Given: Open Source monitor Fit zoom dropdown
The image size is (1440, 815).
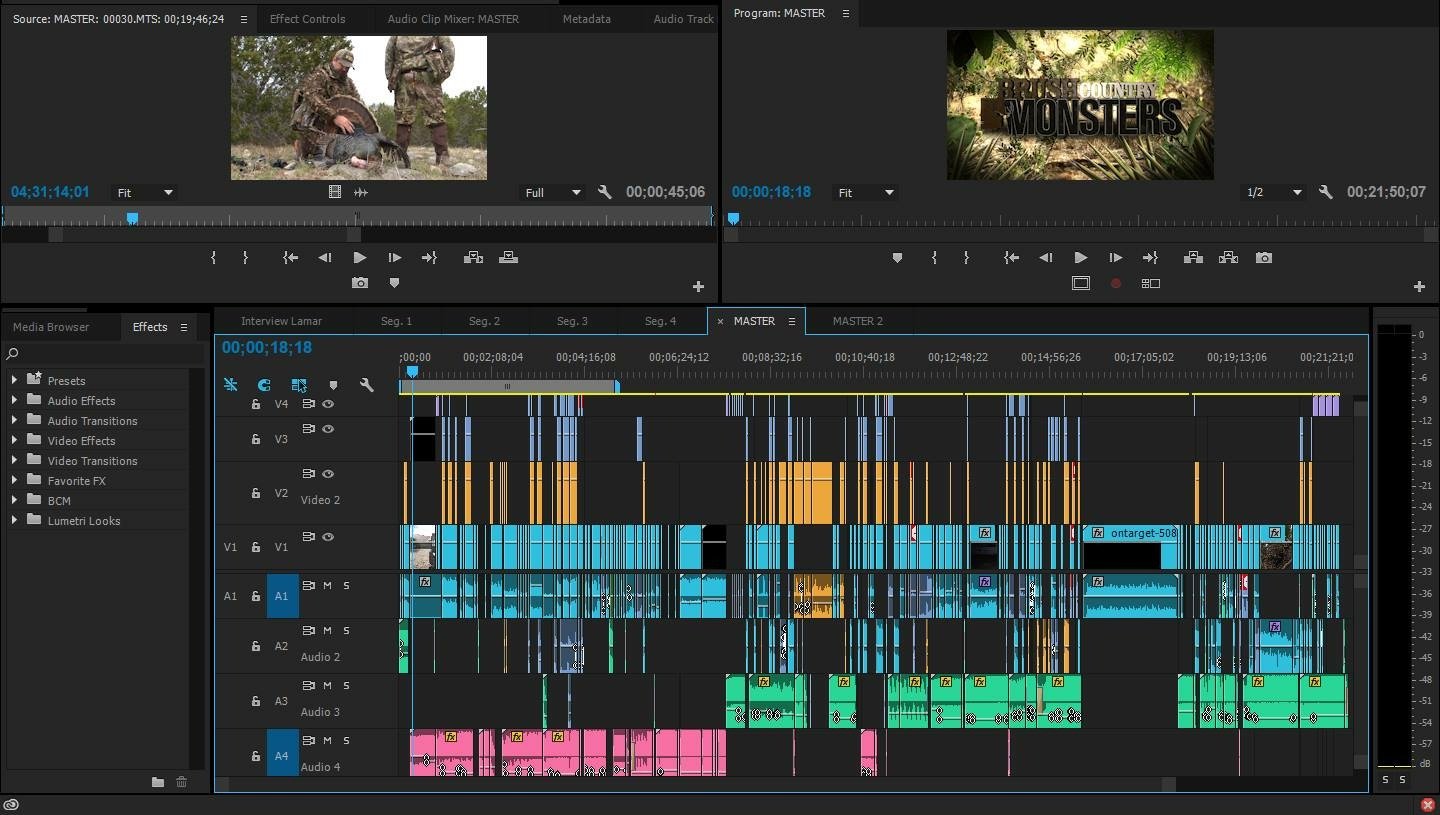Looking at the screenshot, I should coord(145,192).
